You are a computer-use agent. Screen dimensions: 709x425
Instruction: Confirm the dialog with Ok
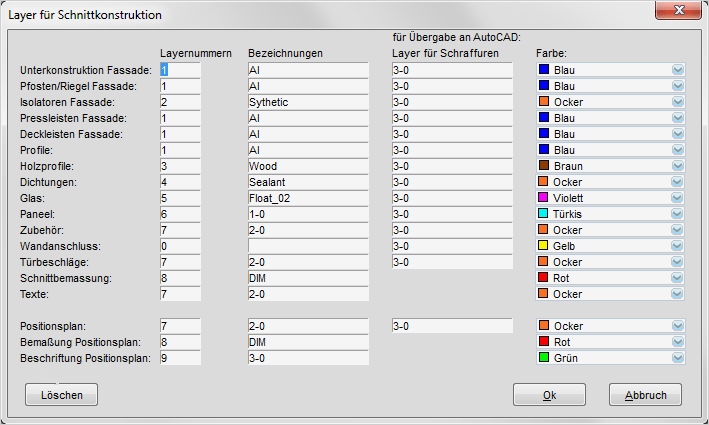549,395
